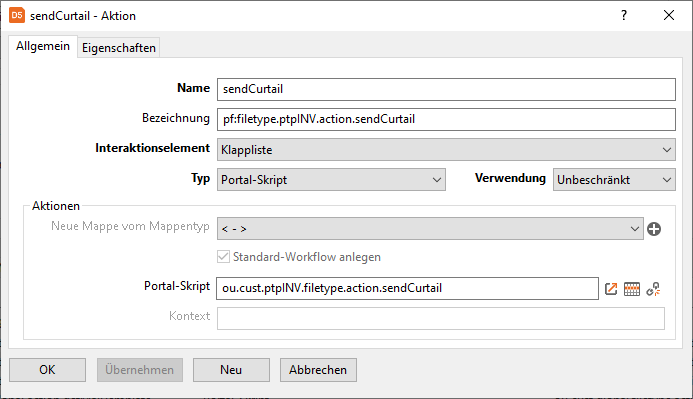Viewport: 693px width, 399px height.
Task: Open the Portal-Skript in external editor icon
Action: [x=611, y=289]
